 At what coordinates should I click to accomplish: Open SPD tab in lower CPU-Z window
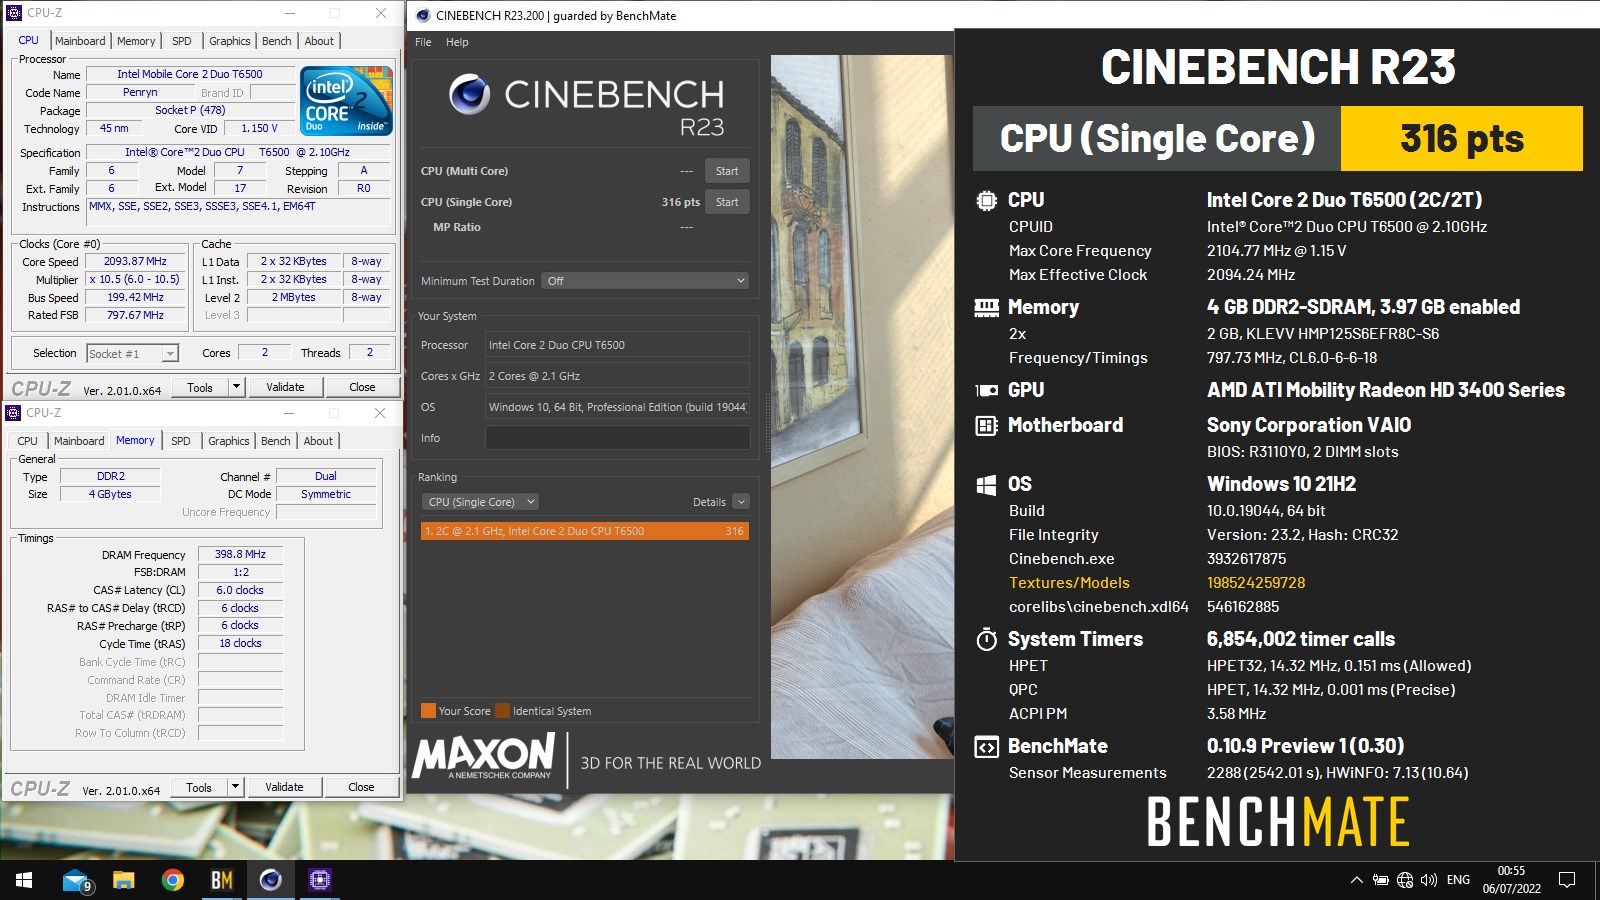(x=180, y=441)
